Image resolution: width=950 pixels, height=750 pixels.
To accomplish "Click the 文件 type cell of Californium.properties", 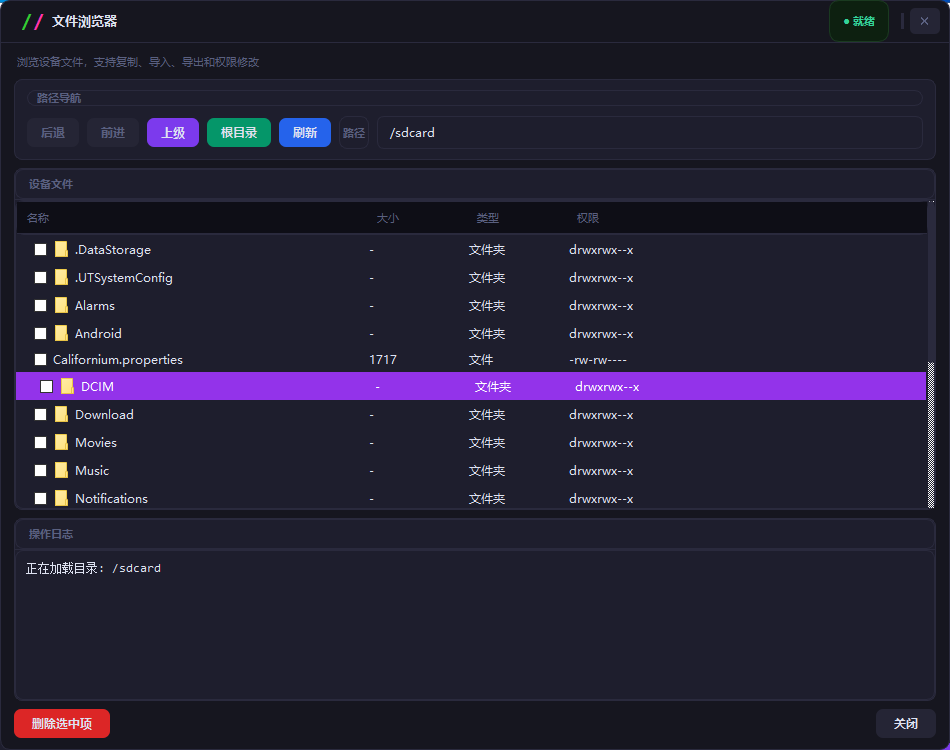I will (x=480, y=360).
